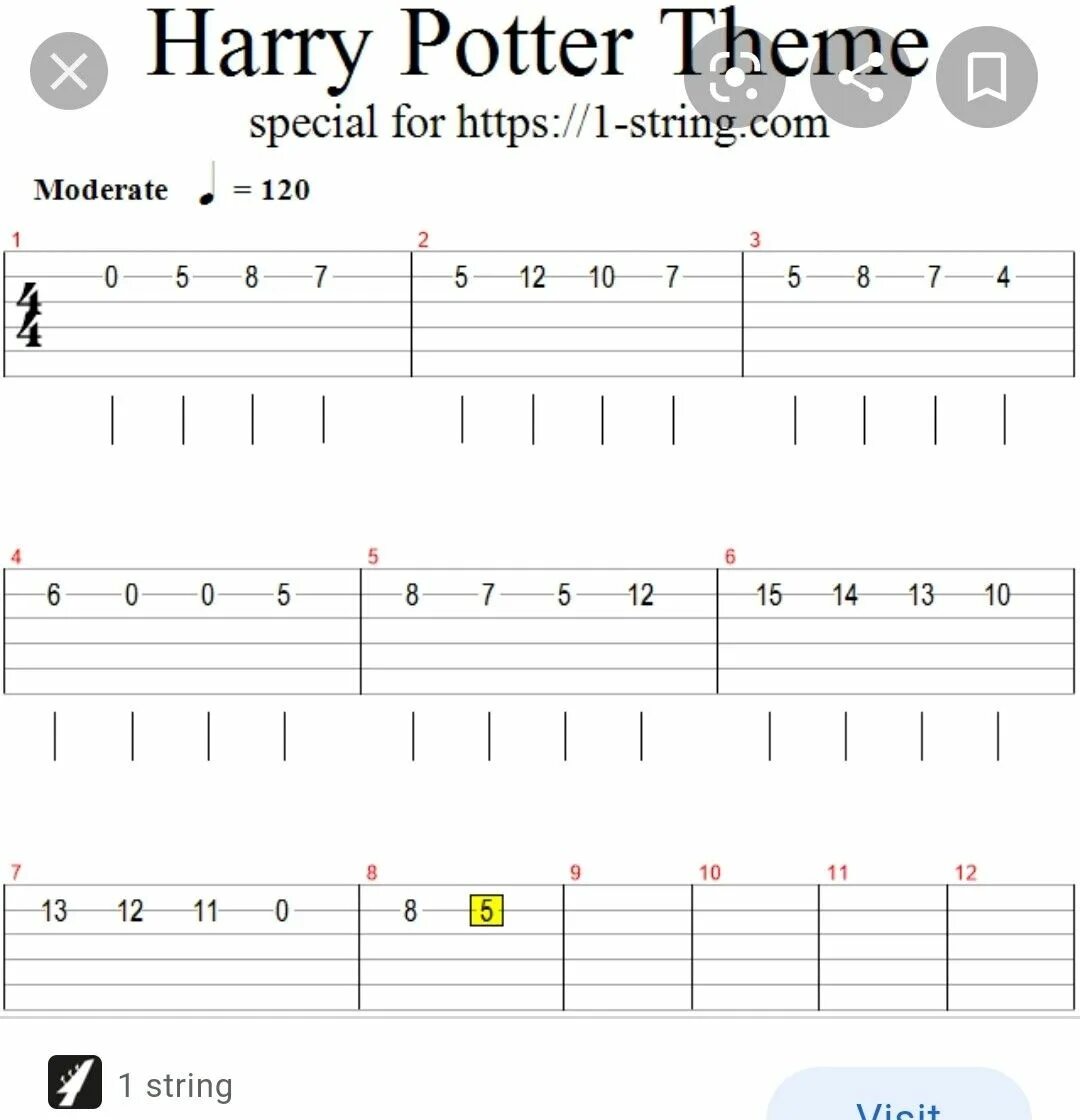The width and height of the screenshot is (1080, 1120).
Task: Click the 1-string.com URL subtitle
Action: pos(539,123)
